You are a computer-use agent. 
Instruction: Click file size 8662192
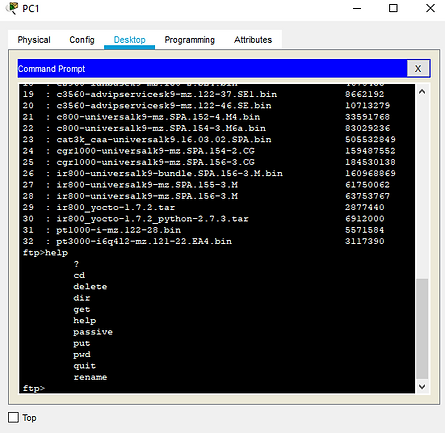(x=365, y=94)
